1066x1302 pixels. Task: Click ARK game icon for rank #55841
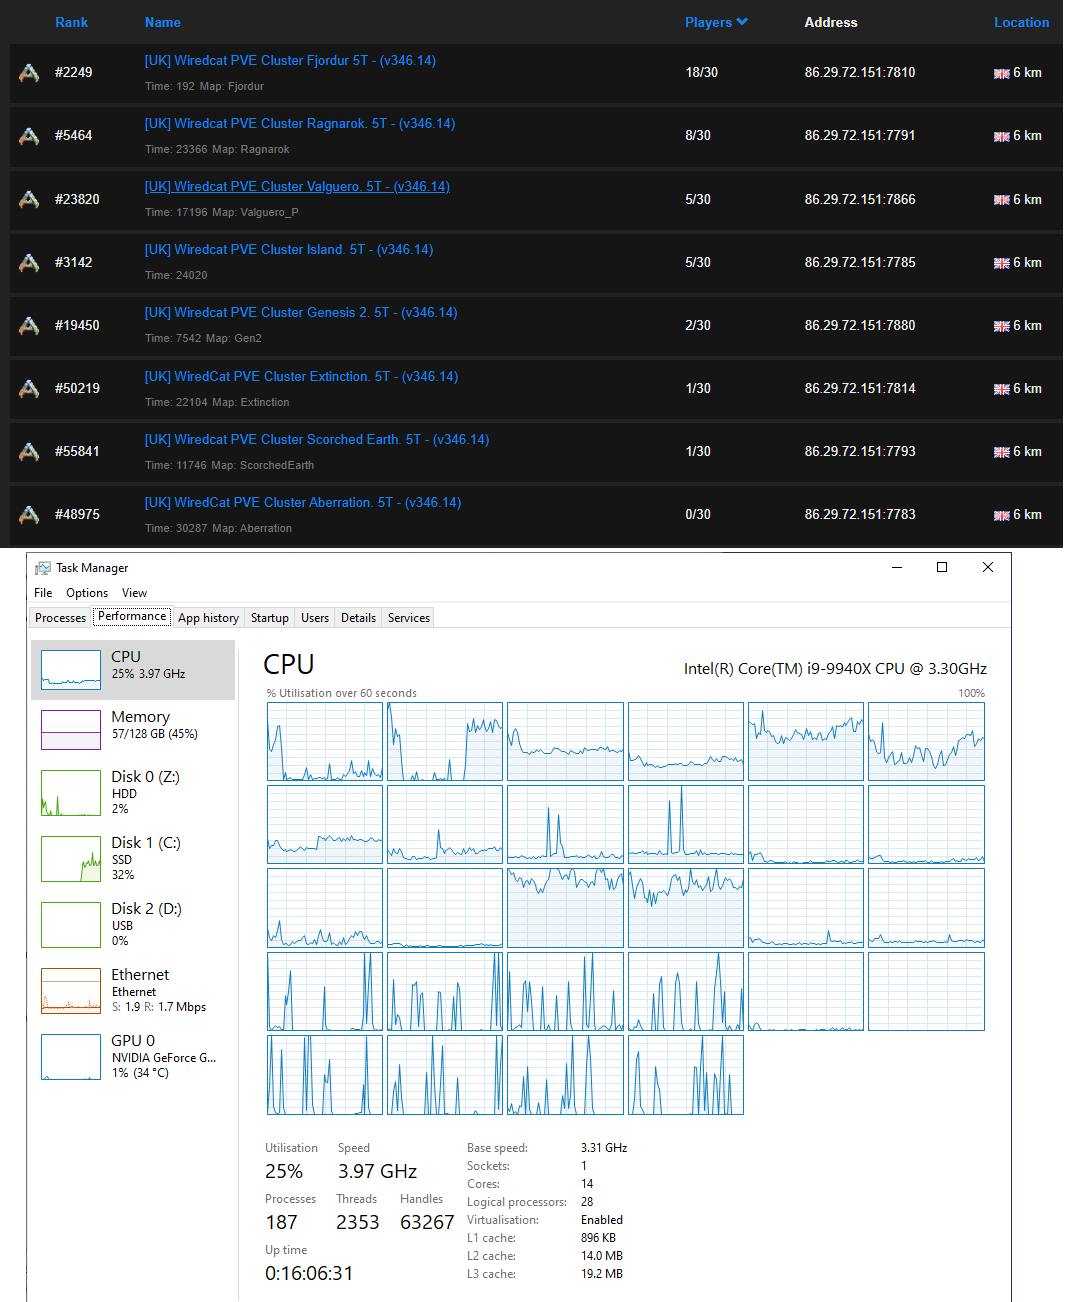click(30, 451)
